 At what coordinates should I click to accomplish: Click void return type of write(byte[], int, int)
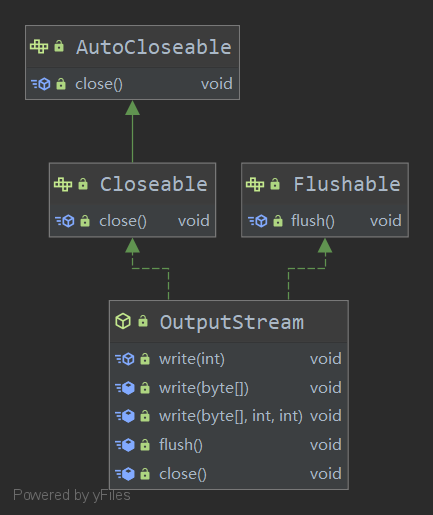(x=326, y=416)
